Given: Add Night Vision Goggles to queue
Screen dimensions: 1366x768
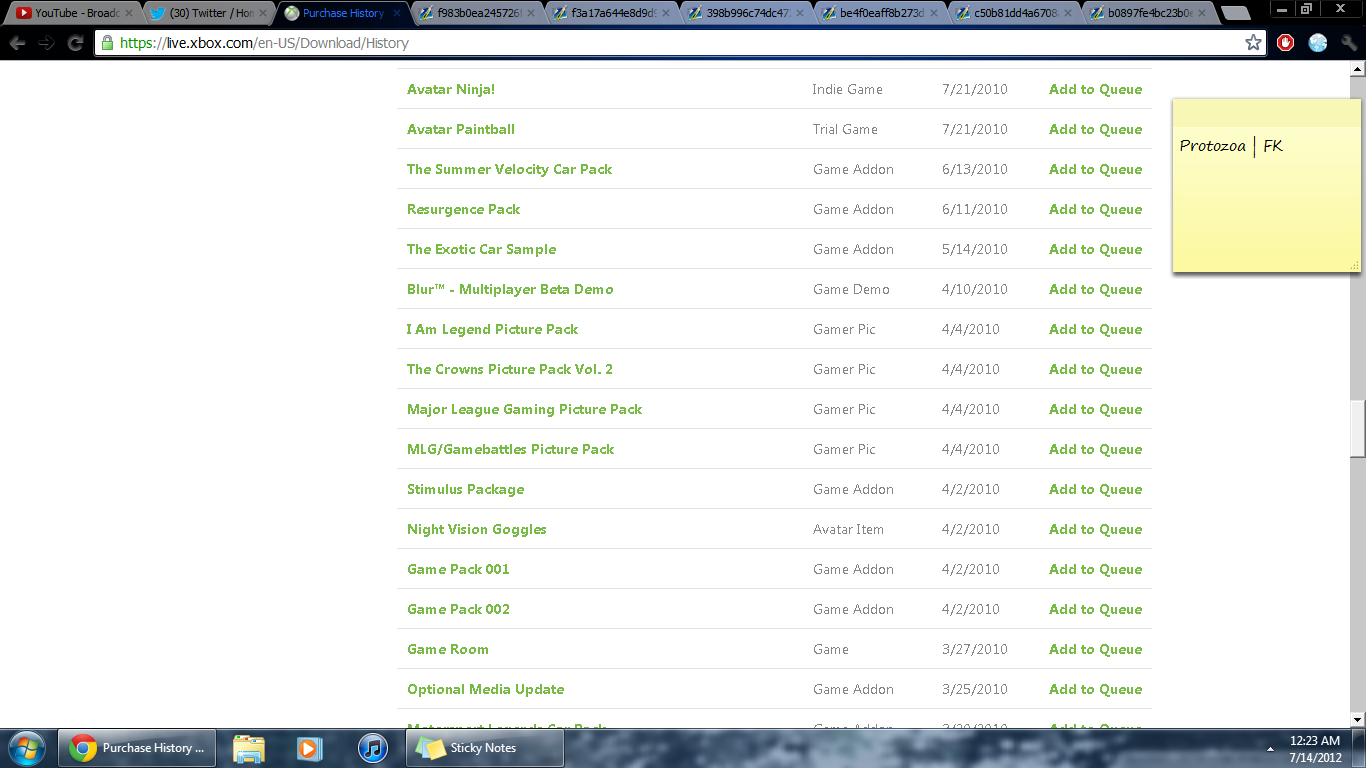Looking at the screenshot, I should tap(1095, 529).
